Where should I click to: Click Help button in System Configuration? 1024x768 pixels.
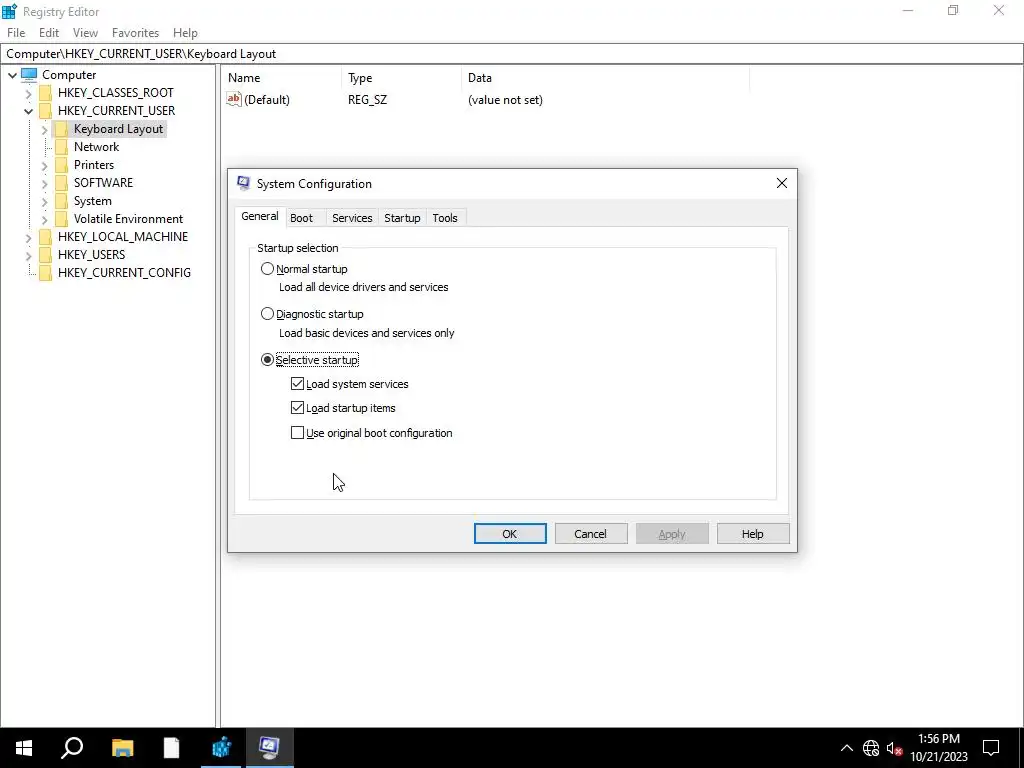pos(753,534)
